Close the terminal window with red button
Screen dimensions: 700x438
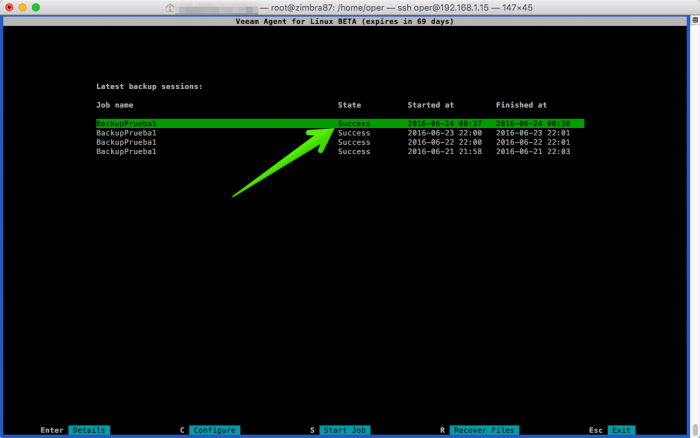(9, 7)
